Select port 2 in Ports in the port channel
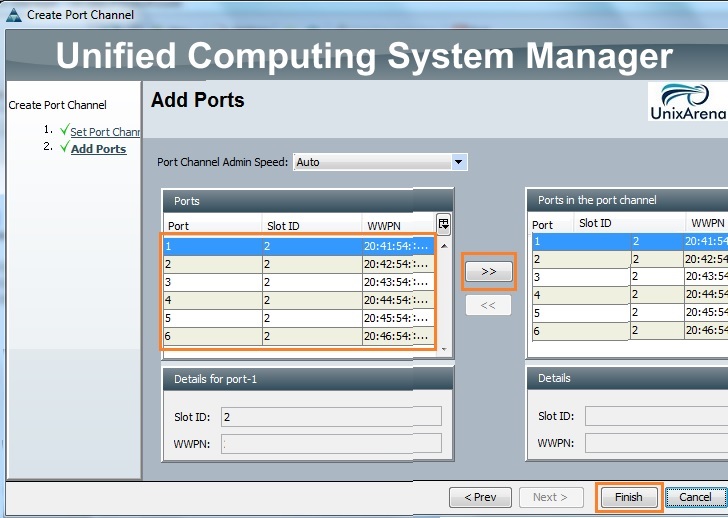728x518 pixels. [630, 259]
